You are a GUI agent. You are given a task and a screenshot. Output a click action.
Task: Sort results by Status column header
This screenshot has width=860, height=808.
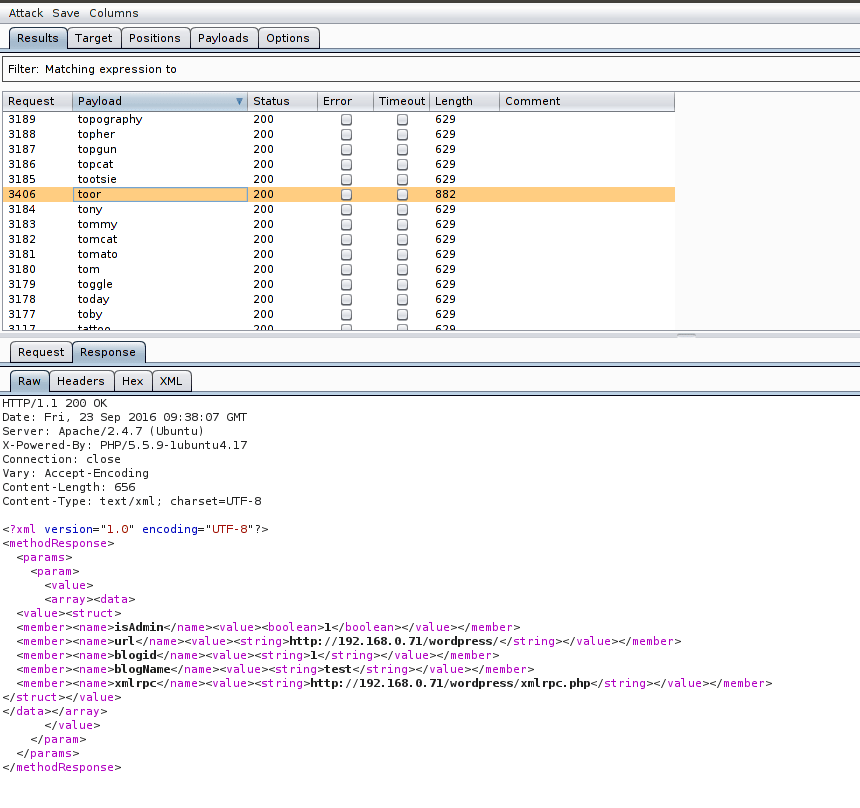click(271, 101)
